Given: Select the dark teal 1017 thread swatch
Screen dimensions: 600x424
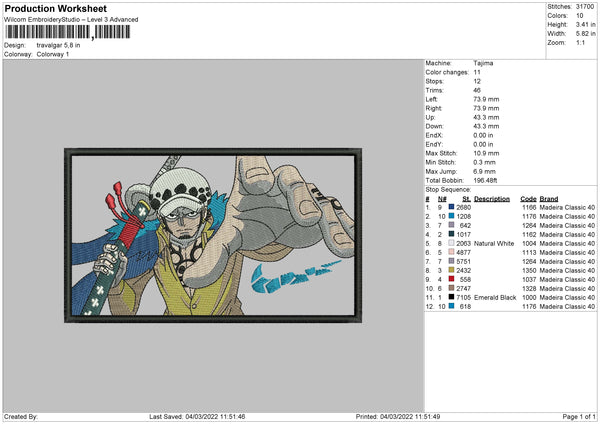Looking at the screenshot, I should coord(452,234).
